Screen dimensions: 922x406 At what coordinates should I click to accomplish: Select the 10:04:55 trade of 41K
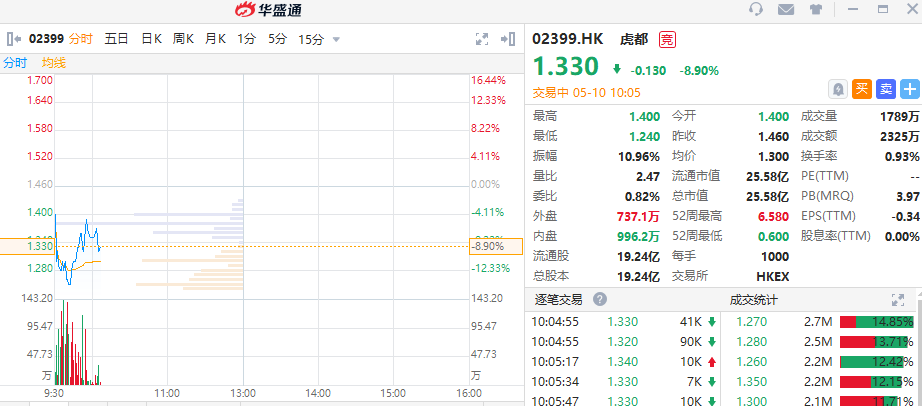pos(623,322)
